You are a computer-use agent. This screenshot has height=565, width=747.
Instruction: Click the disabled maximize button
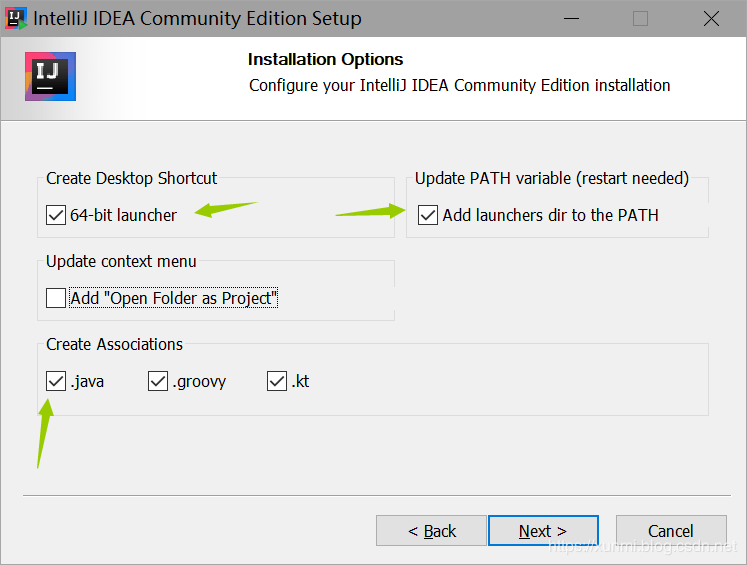640,19
